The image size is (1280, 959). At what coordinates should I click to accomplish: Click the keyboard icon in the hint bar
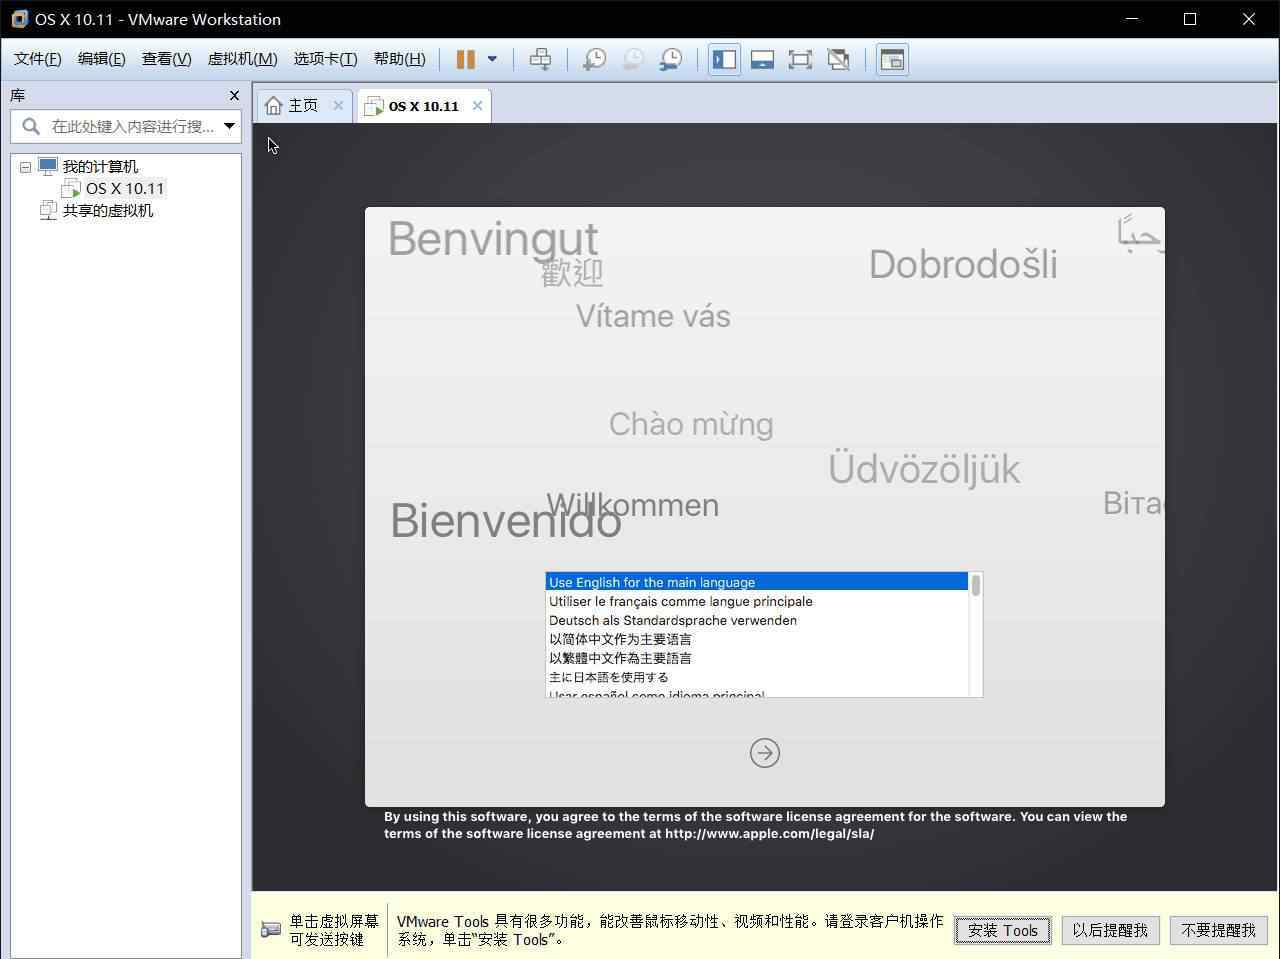[270, 930]
